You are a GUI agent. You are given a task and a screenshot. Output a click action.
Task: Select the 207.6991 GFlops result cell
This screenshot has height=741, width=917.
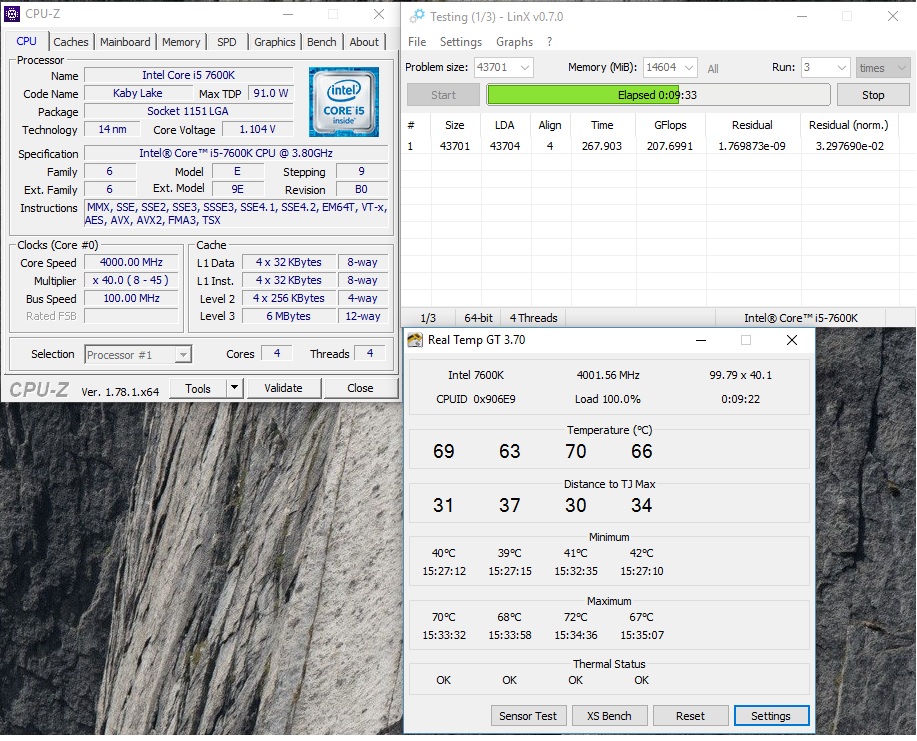pos(670,146)
